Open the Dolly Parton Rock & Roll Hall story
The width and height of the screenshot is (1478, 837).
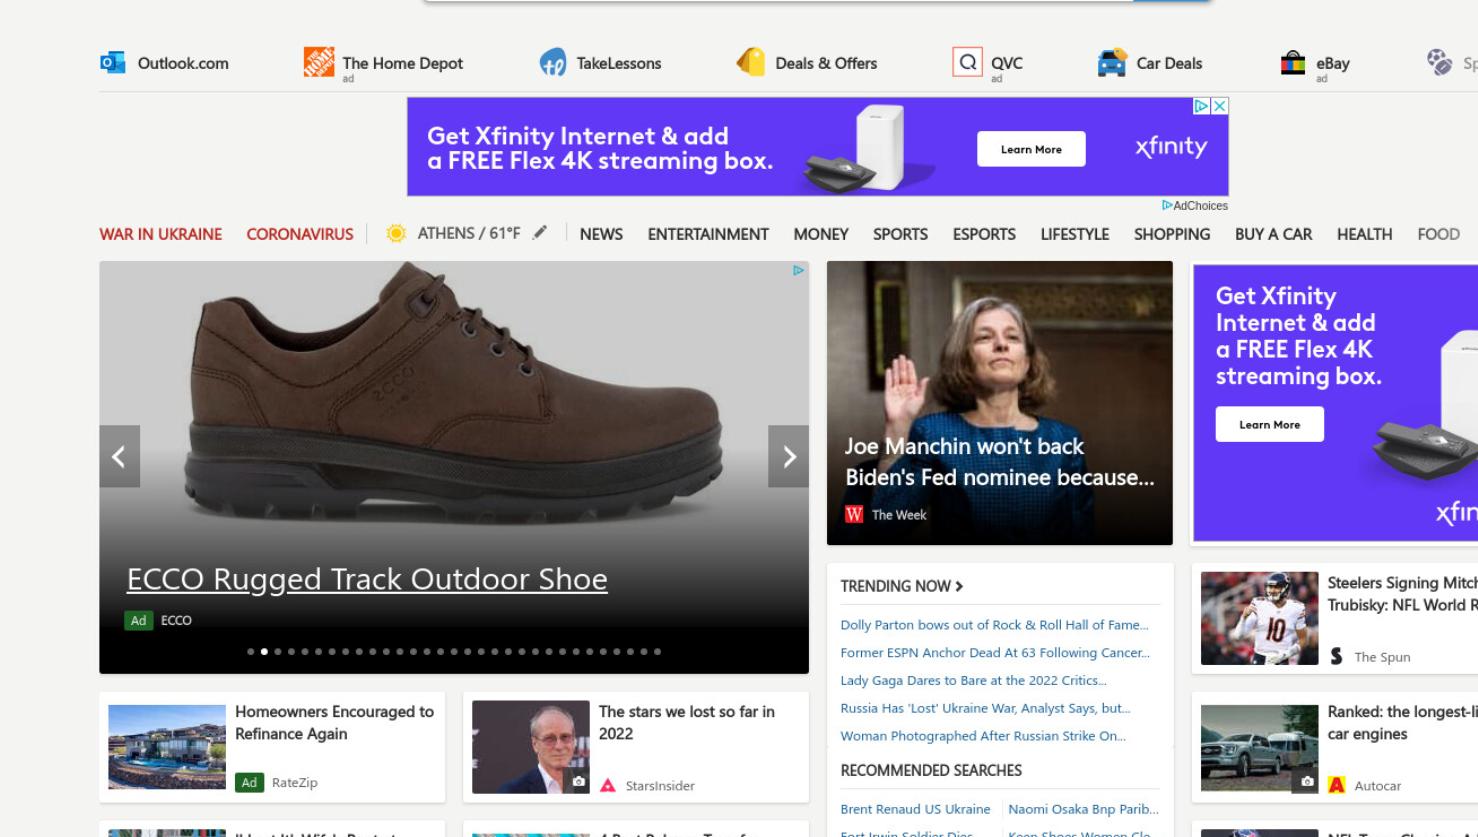[994, 625]
